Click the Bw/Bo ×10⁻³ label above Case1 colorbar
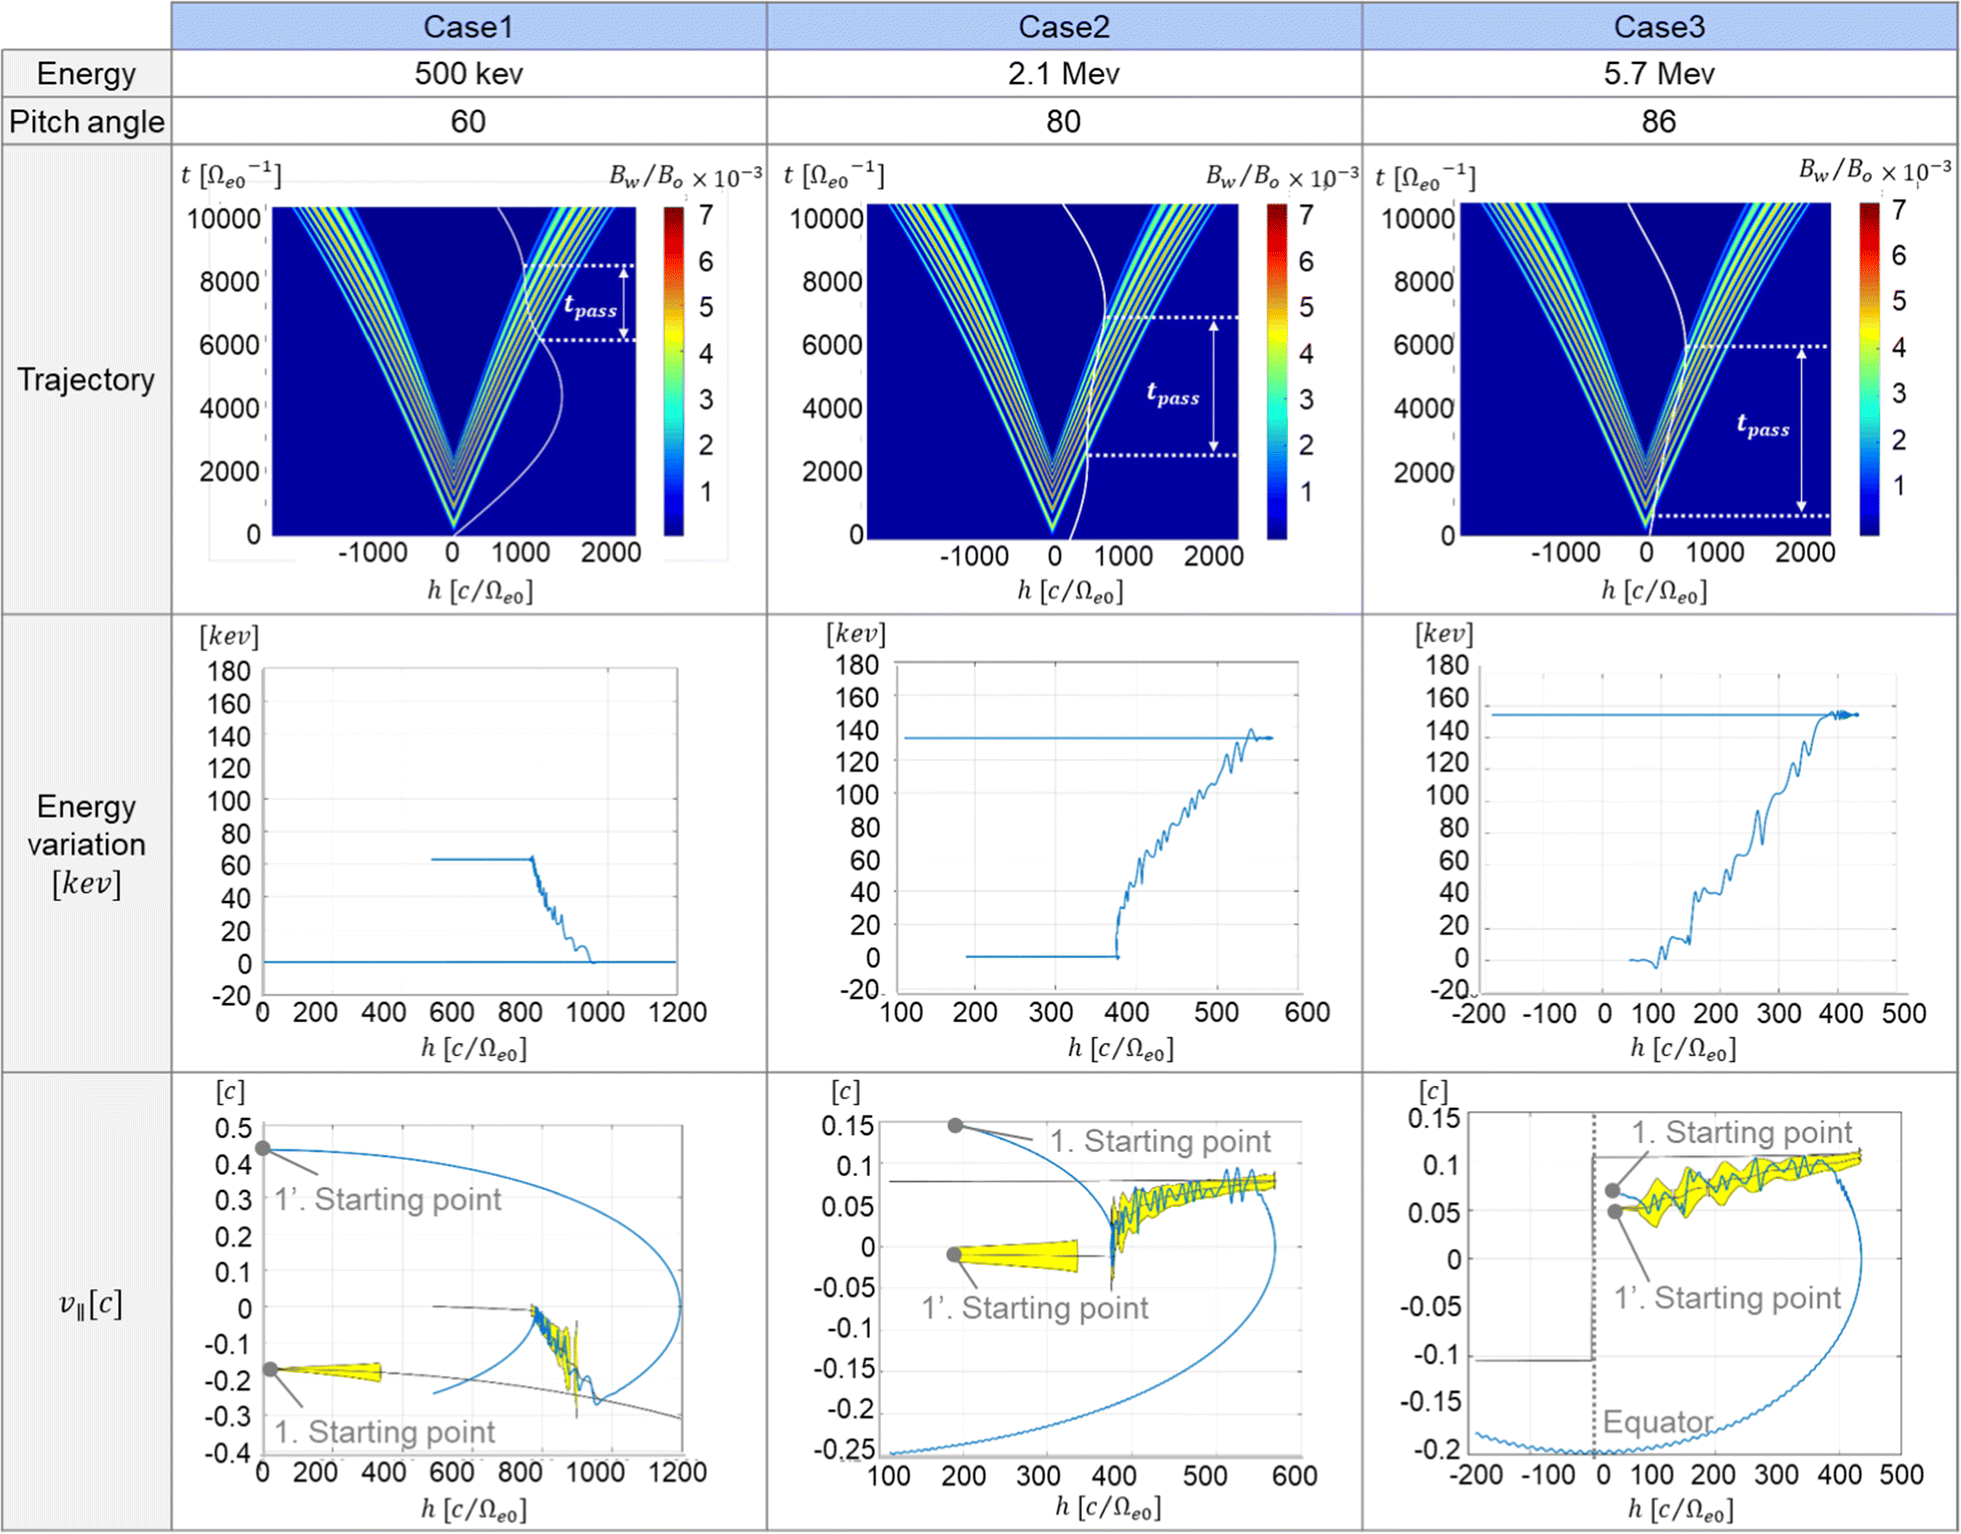 click(686, 177)
